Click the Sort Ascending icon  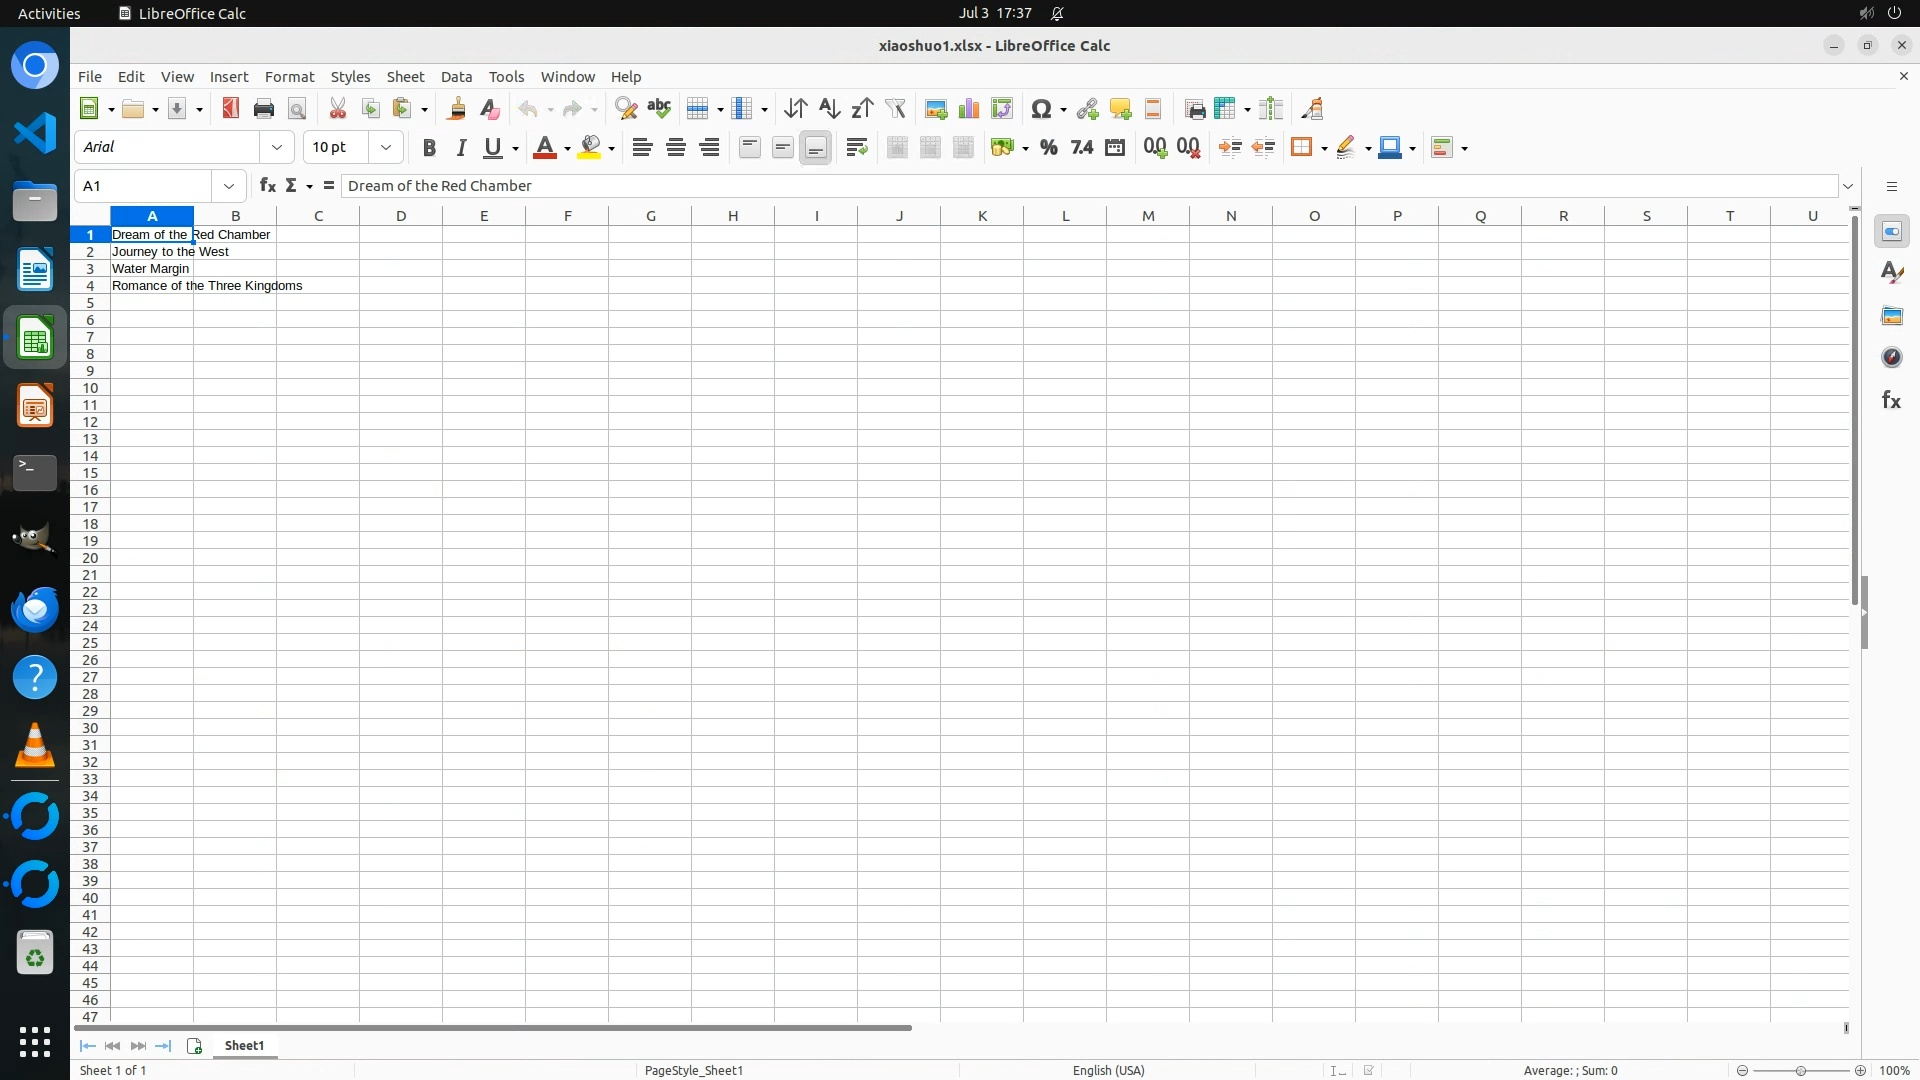(829, 109)
